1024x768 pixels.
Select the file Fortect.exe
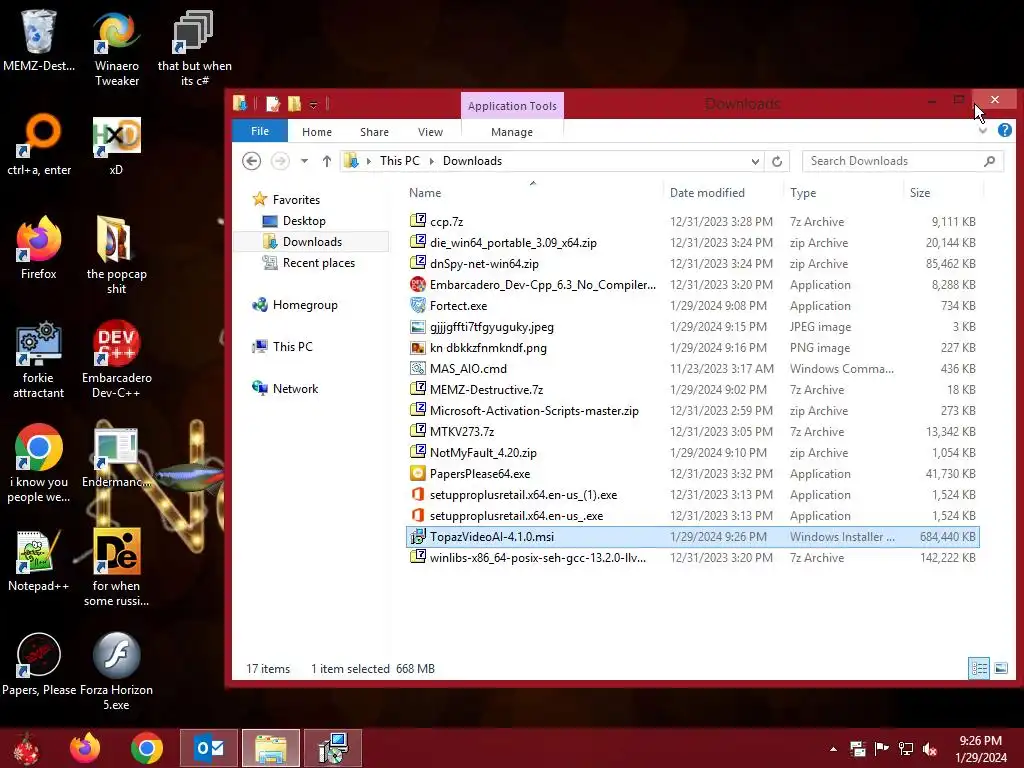pos(692,306)
